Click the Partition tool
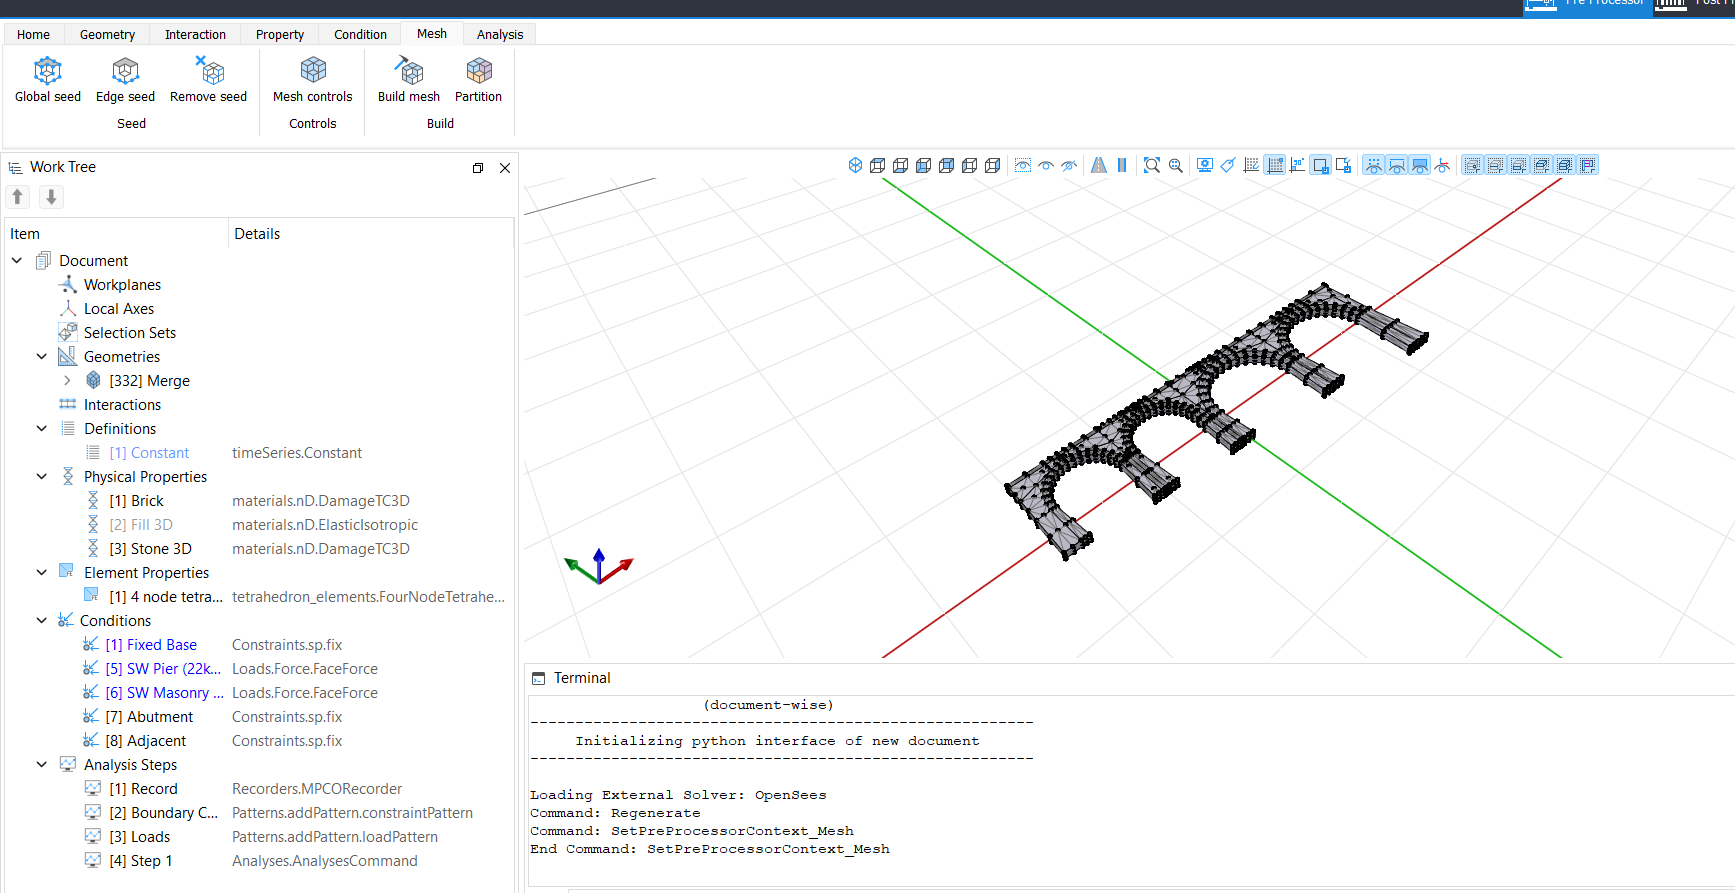Image resolution: width=1735 pixels, height=893 pixels. [x=478, y=80]
